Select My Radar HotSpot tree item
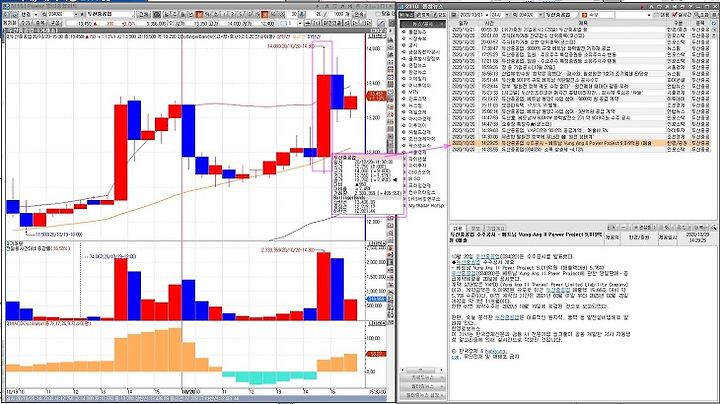Screen dimensions: 720x404 [x=427, y=205]
